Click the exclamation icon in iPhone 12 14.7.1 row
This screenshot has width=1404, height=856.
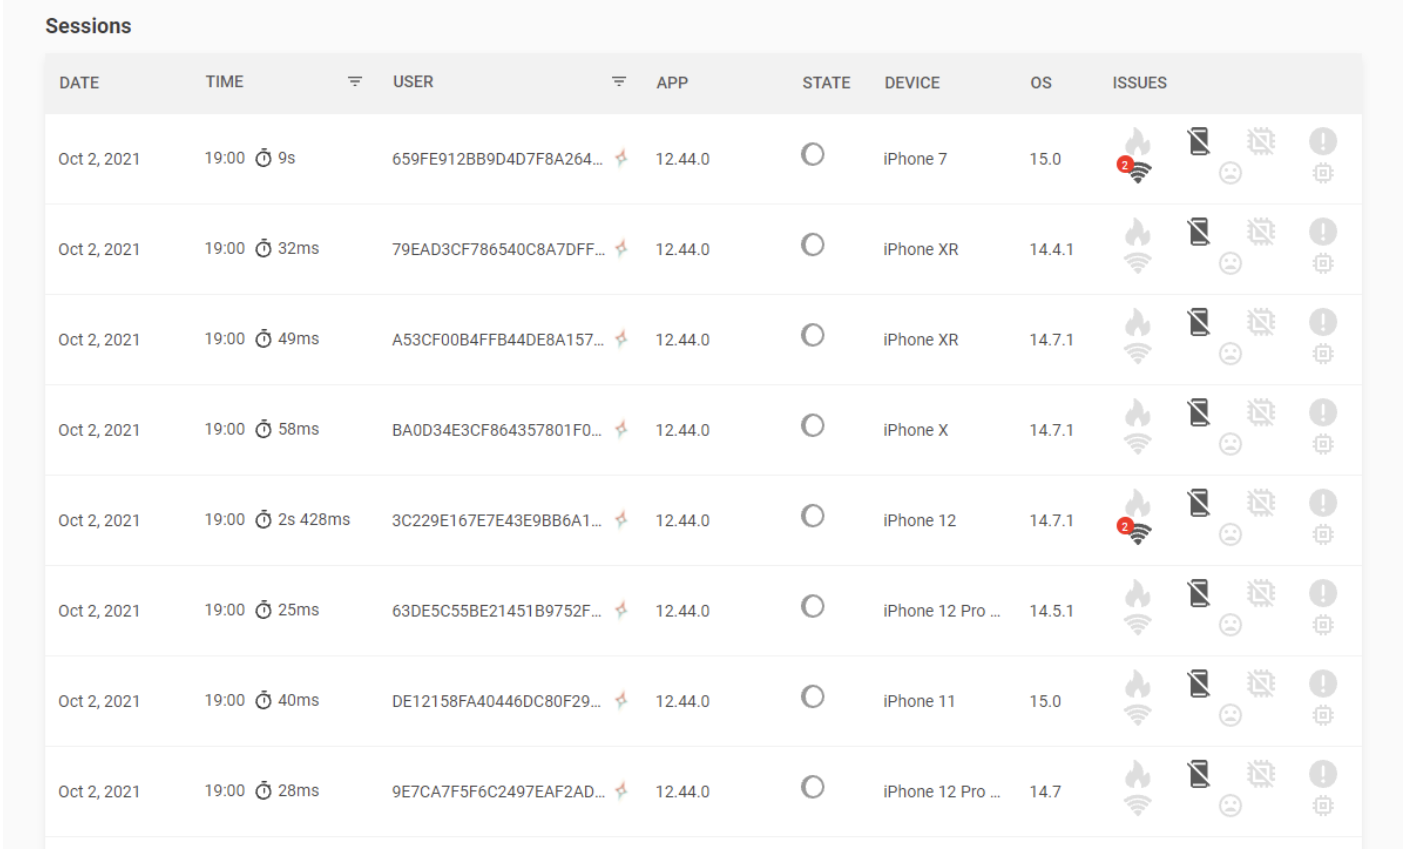click(x=1323, y=503)
